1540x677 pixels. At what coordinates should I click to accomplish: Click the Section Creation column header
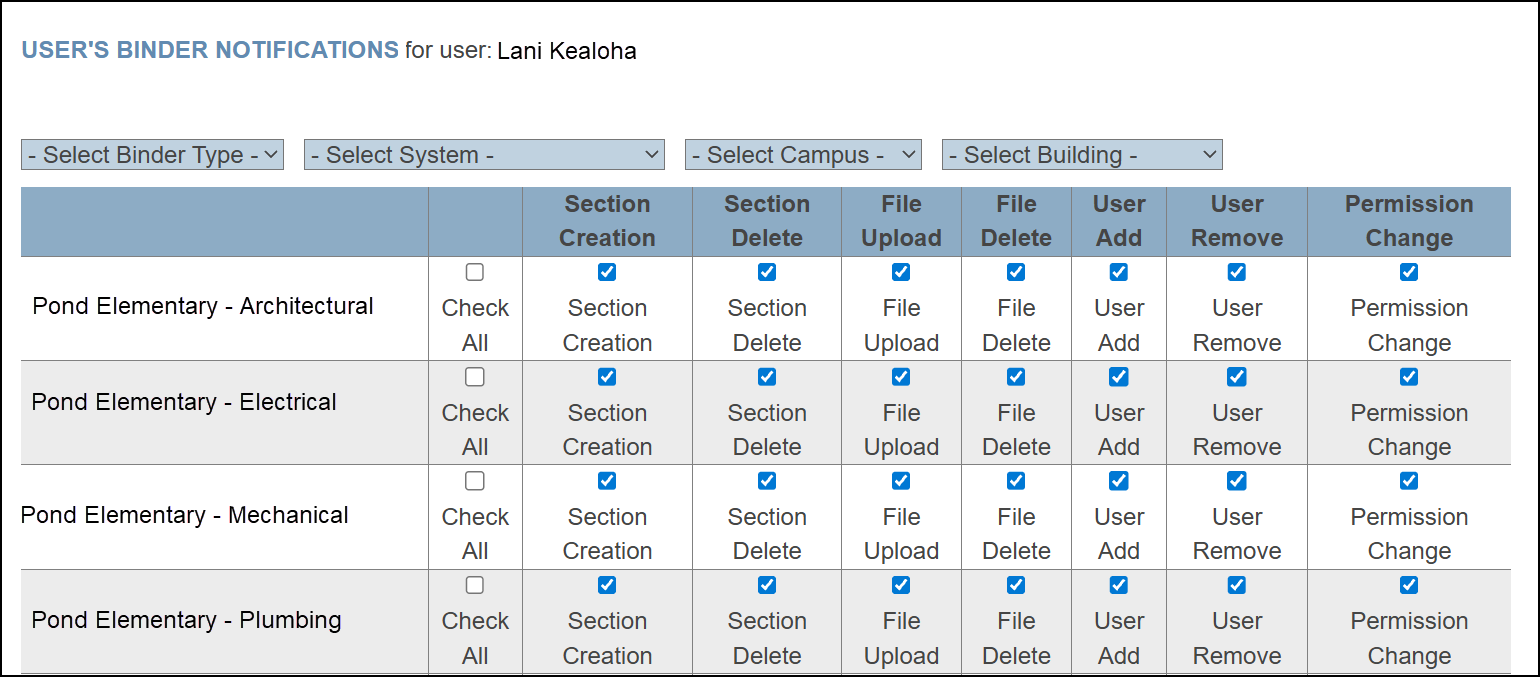[607, 221]
